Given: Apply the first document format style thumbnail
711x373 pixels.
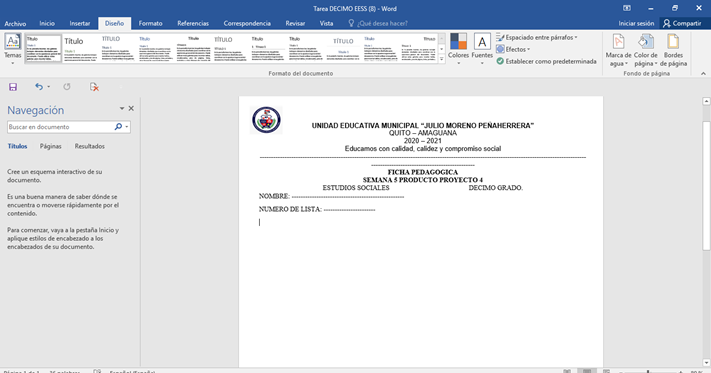Looking at the screenshot, I should pyautogui.click(x=43, y=48).
